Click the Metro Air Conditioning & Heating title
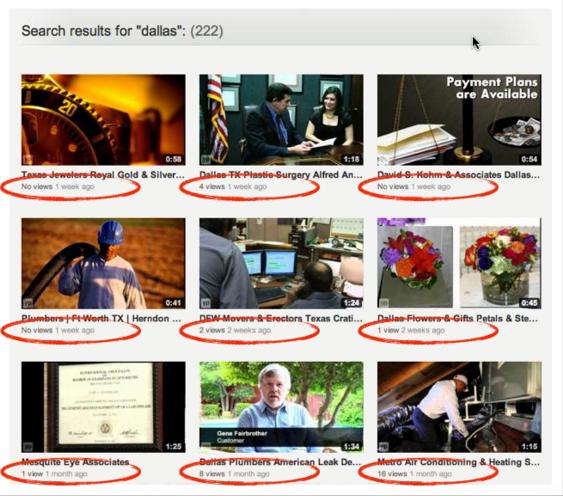Viewport: 563px width, 496px height. tap(459, 462)
